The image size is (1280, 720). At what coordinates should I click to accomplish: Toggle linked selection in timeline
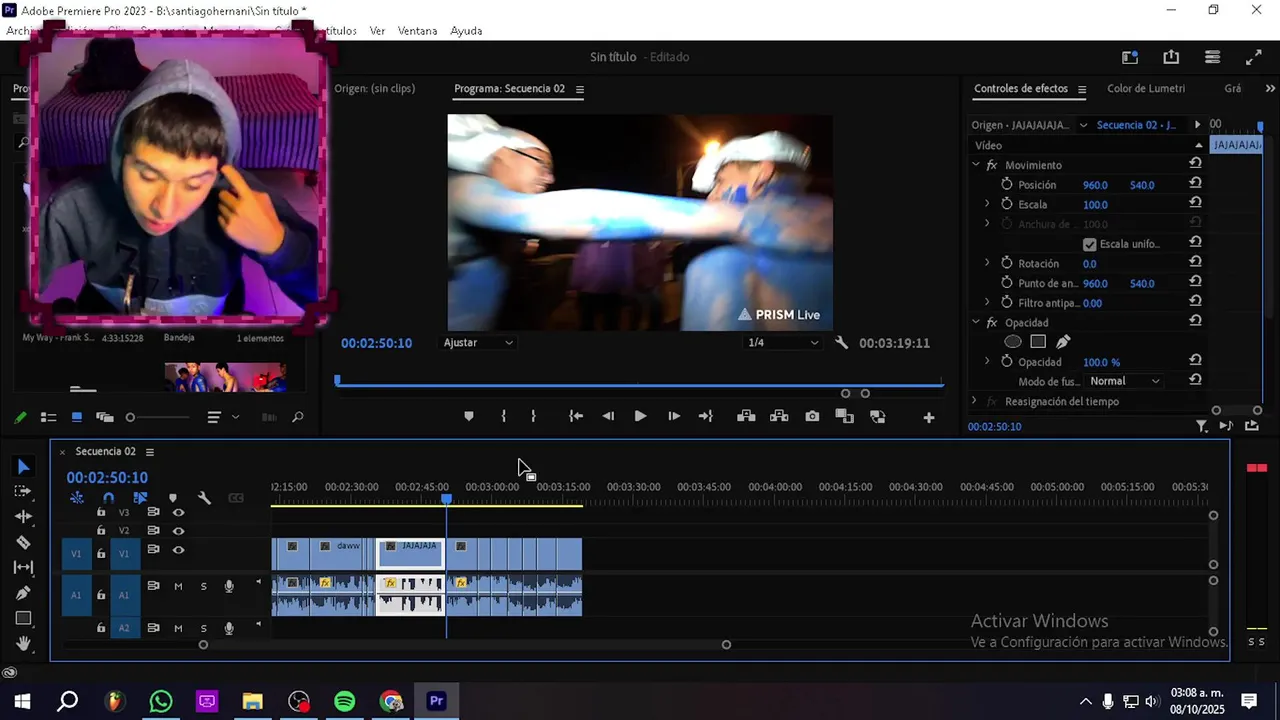(x=140, y=498)
